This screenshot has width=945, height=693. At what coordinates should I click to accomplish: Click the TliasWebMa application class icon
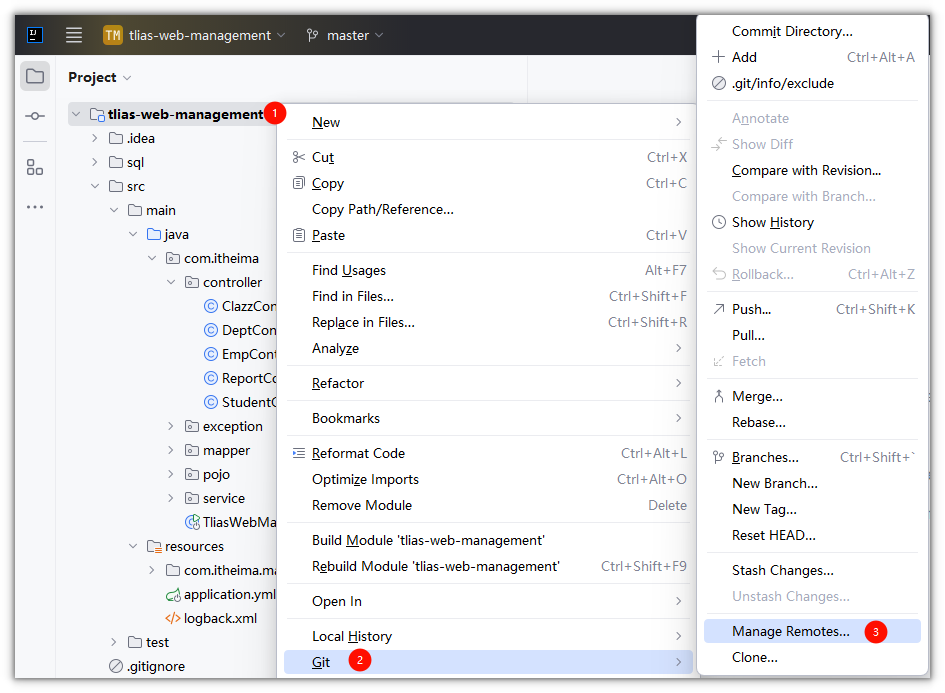tap(192, 522)
